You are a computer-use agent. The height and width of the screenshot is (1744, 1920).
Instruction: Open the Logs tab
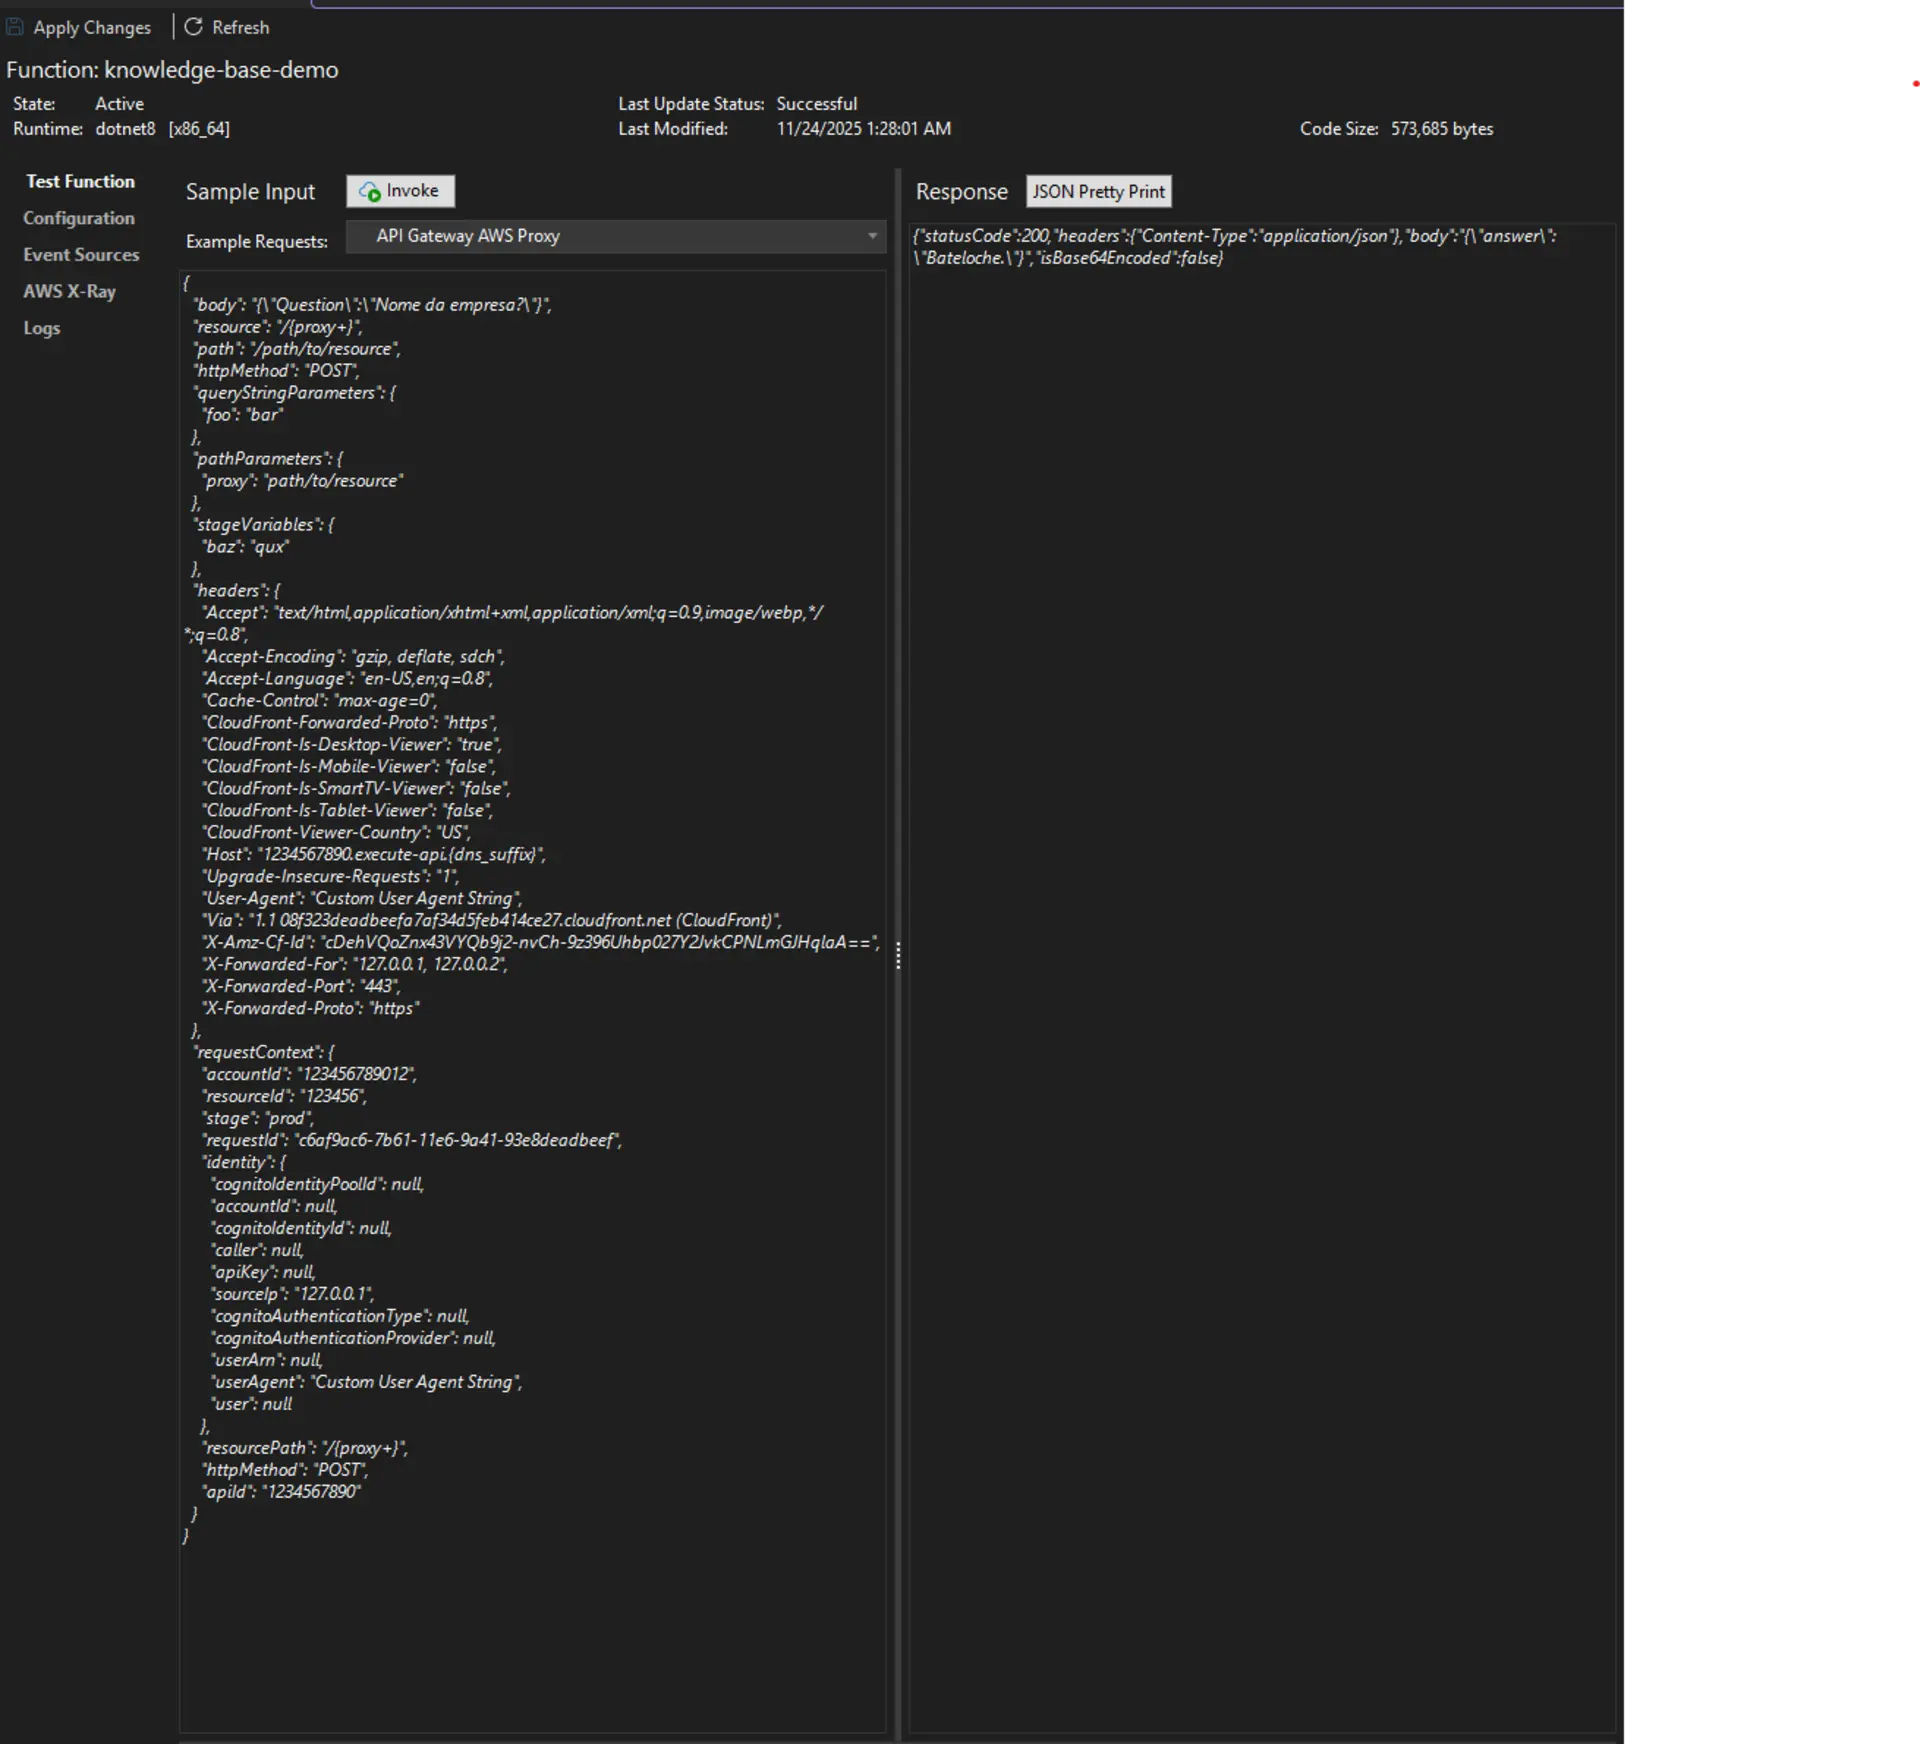pyautogui.click(x=41, y=328)
